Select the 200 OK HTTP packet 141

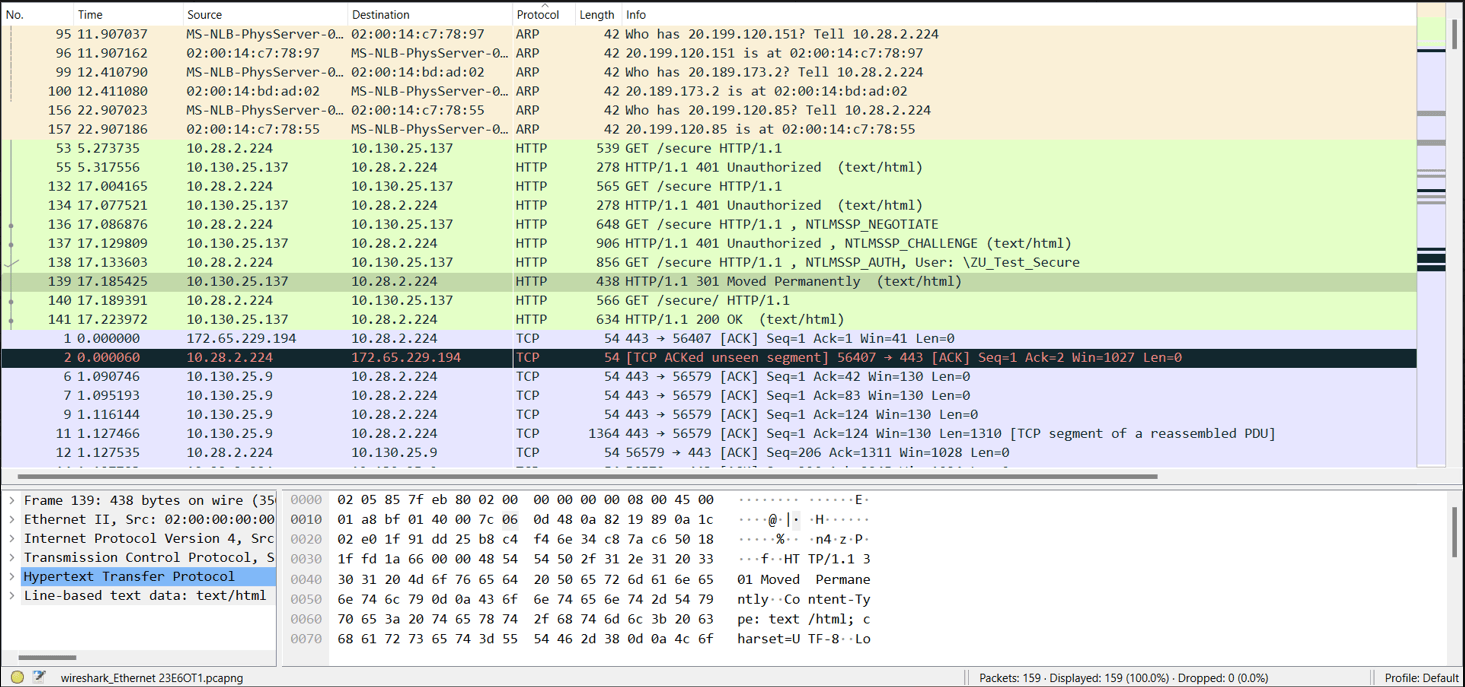point(700,319)
